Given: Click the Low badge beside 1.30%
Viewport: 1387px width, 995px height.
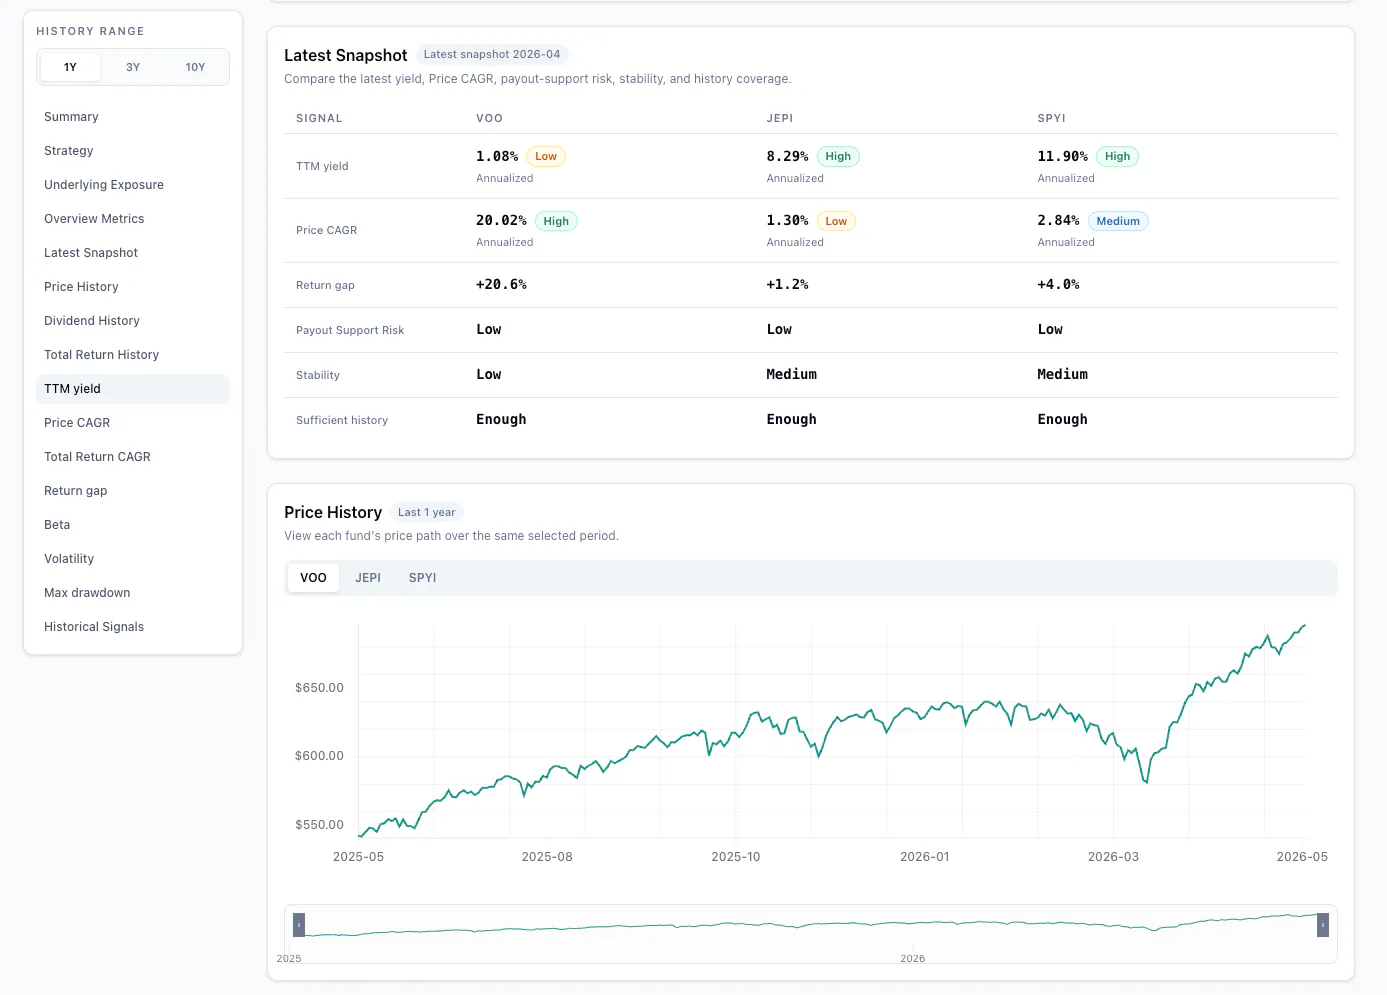Looking at the screenshot, I should (836, 221).
